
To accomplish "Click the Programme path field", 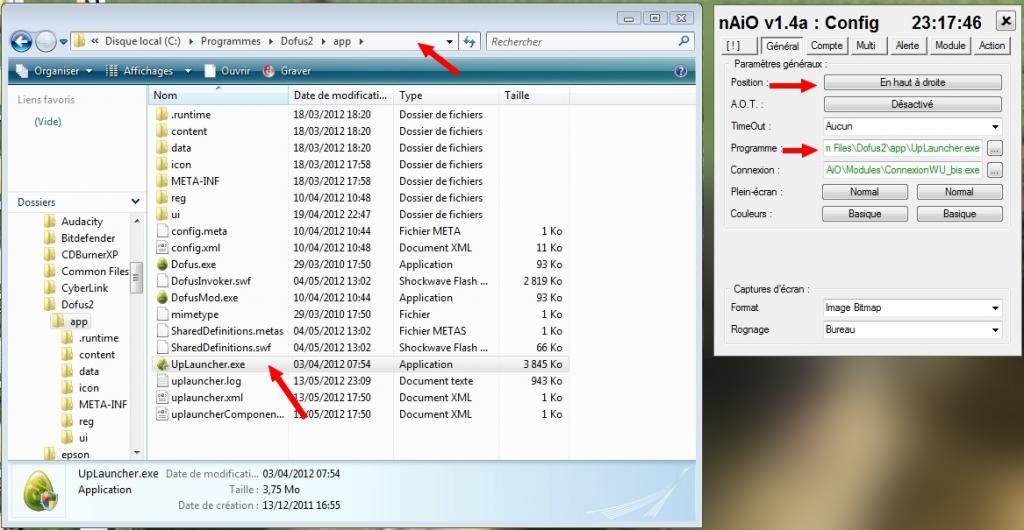I will pos(903,149).
